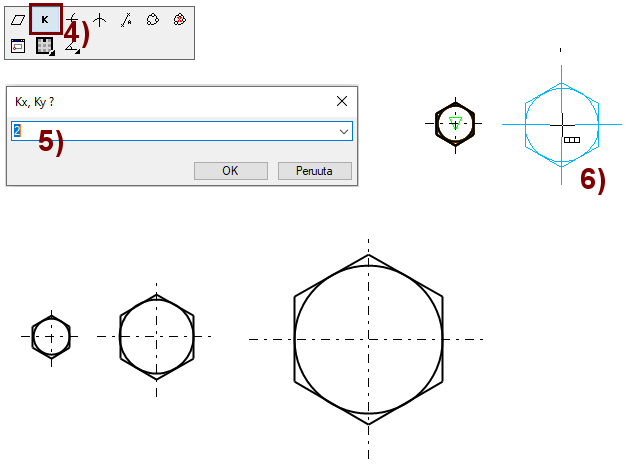
Task: Select the largest hexagon drawing
Action: click(x=368, y=340)
